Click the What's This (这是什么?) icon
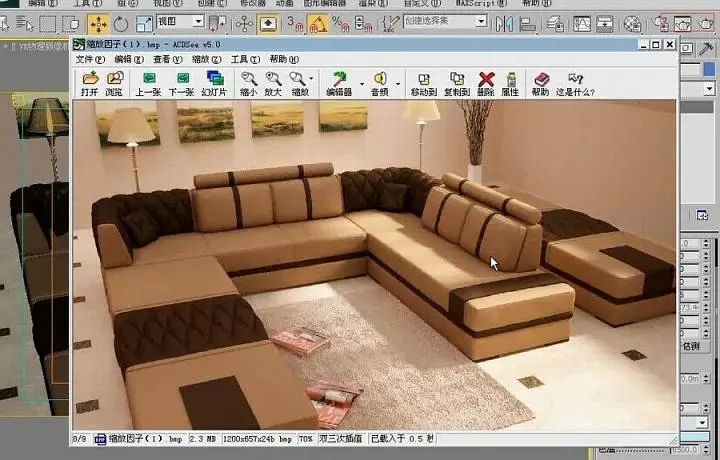This screenshot has height=460, width=720. tap(575, 83)
